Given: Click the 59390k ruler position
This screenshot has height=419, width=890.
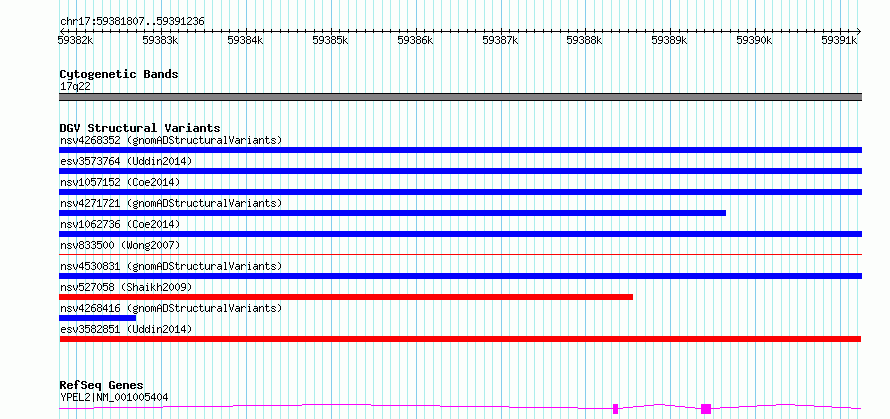Looking at the screenshot, I should pos(755,40).
